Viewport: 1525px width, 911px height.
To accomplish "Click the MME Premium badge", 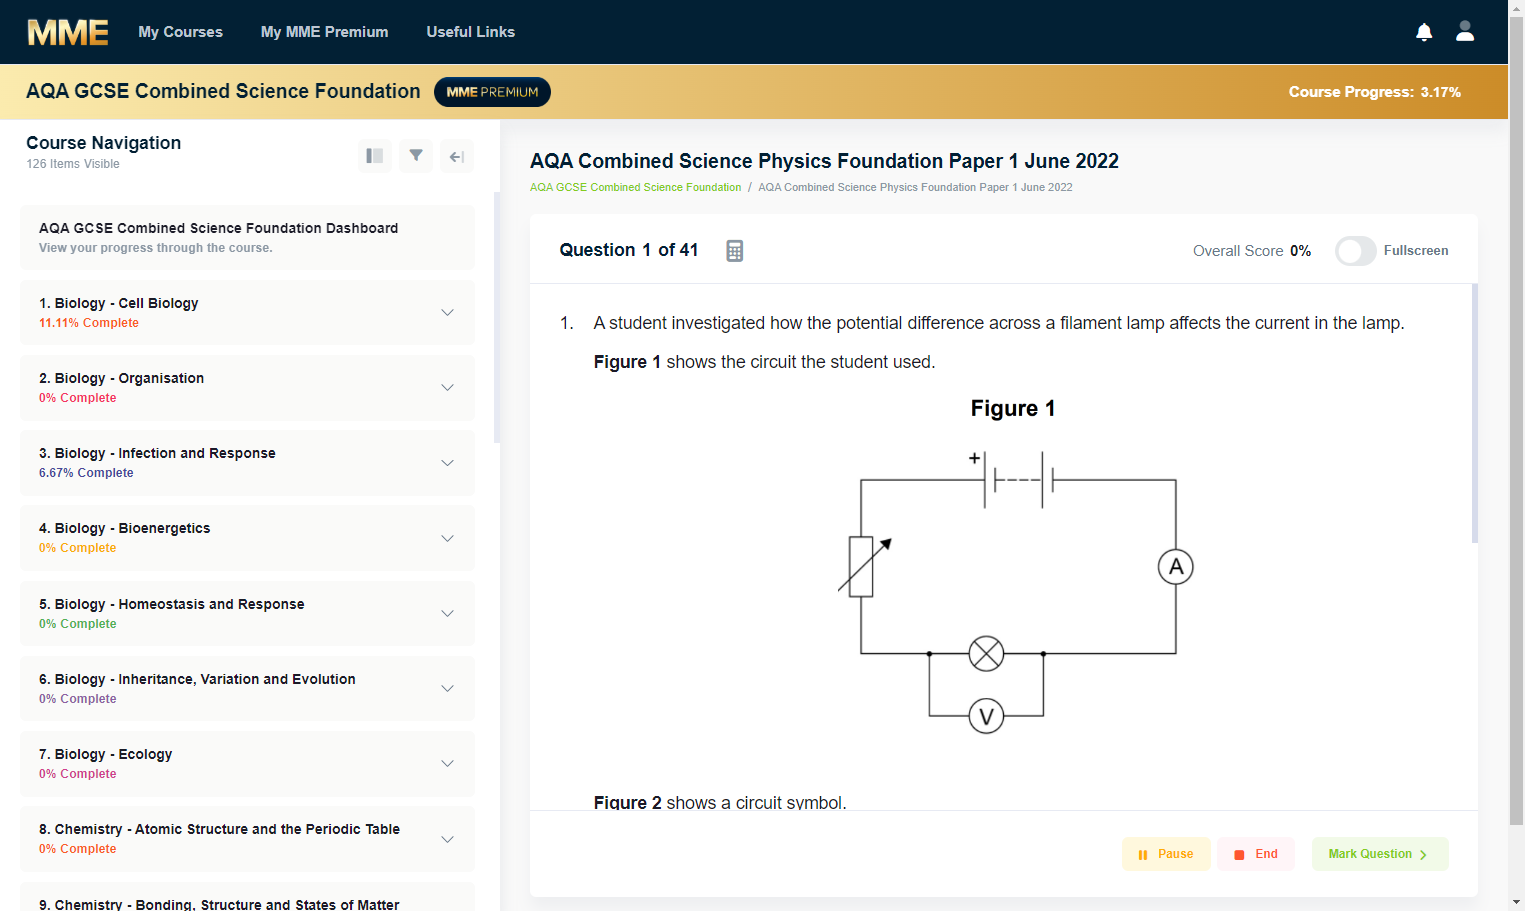I will coord(492,92).
